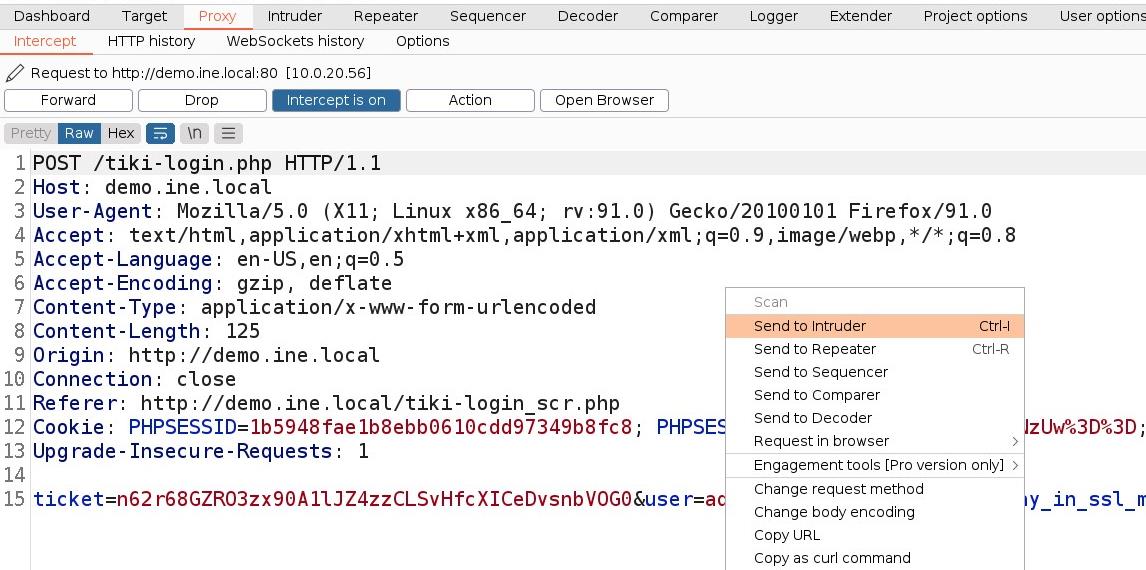Open the Action dropdown button
Viewport: 1146px width, 570px height.
click(x=470, y=100)
